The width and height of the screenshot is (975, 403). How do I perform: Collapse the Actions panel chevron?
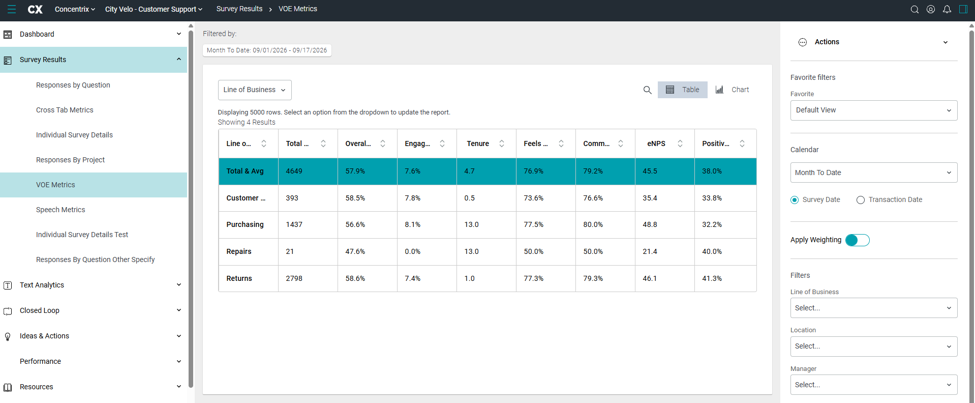tap(946, 42)
